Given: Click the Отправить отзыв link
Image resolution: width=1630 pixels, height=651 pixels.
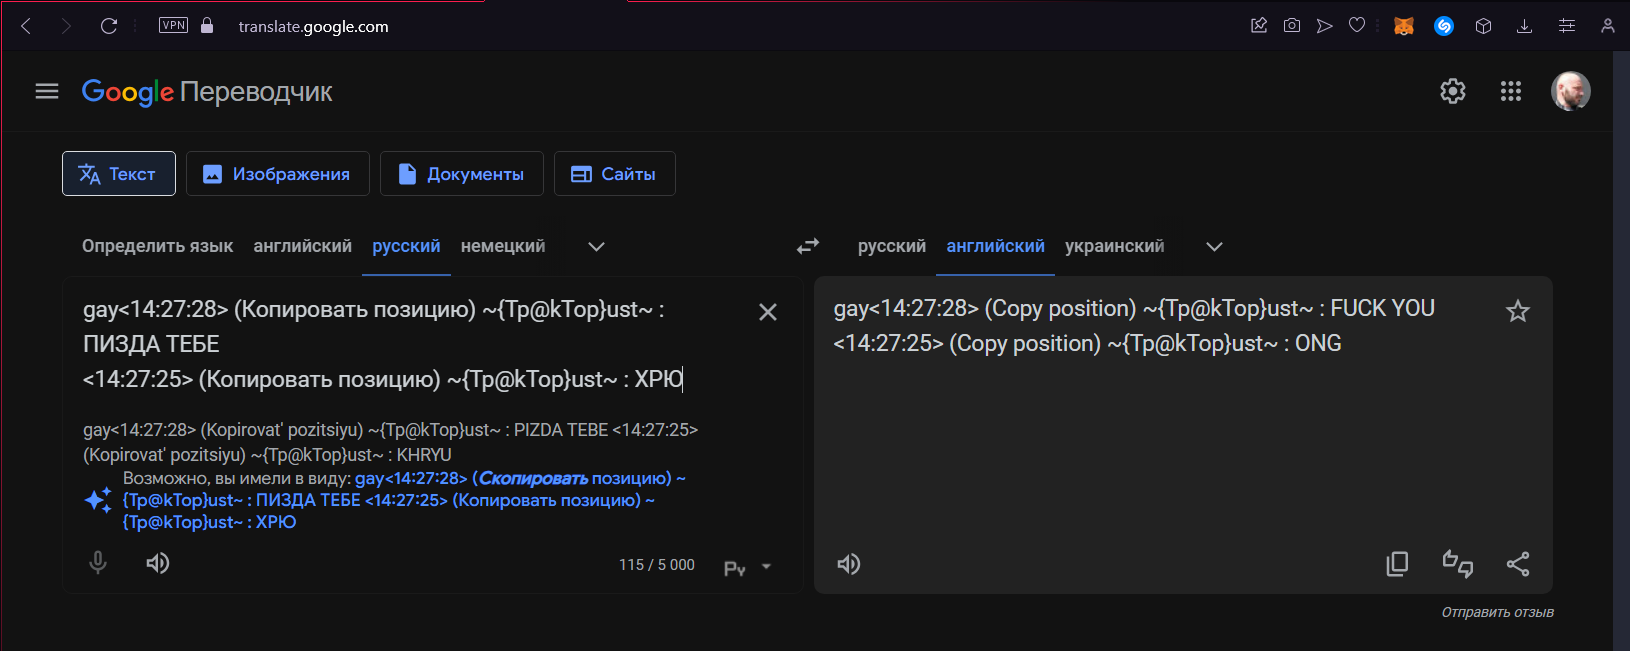Looking at the screenshot, I should tap(1497, 612).
